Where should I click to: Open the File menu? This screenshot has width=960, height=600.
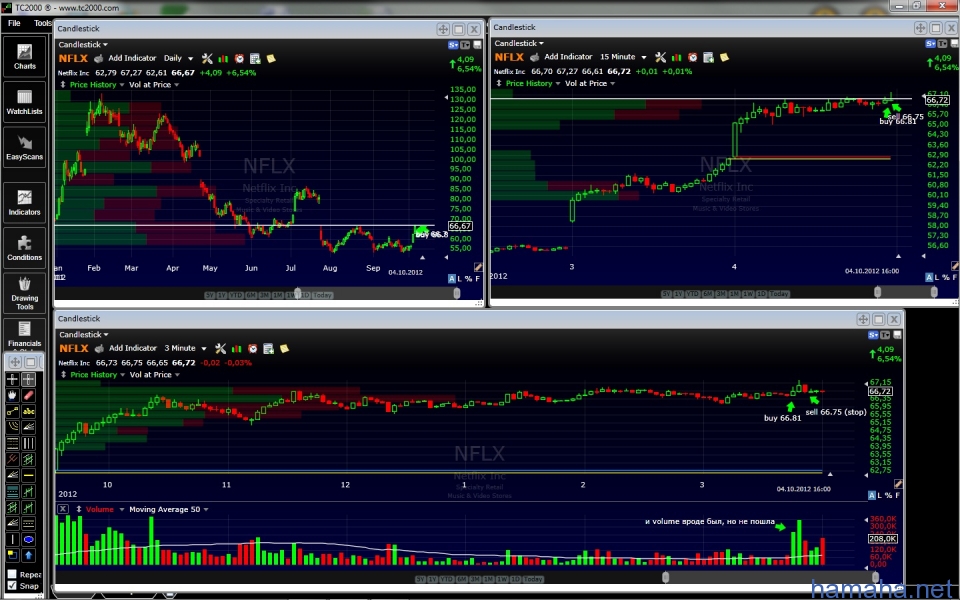click(x=14, y=23)
